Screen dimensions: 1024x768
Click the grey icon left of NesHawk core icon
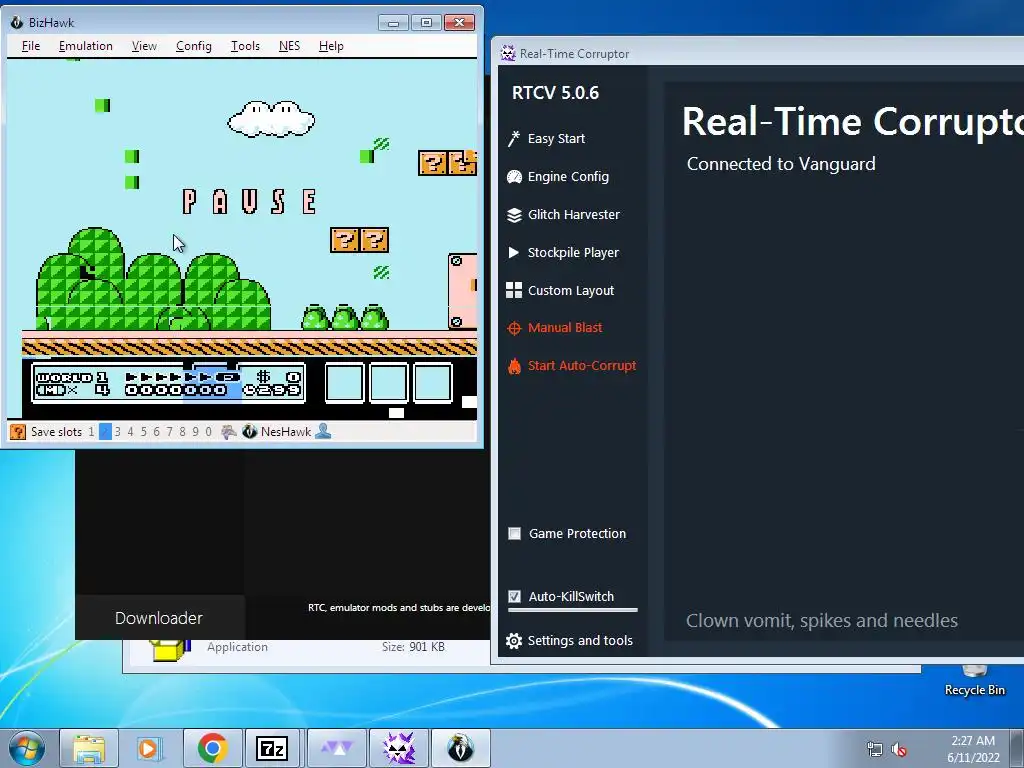tap(229, 432)
